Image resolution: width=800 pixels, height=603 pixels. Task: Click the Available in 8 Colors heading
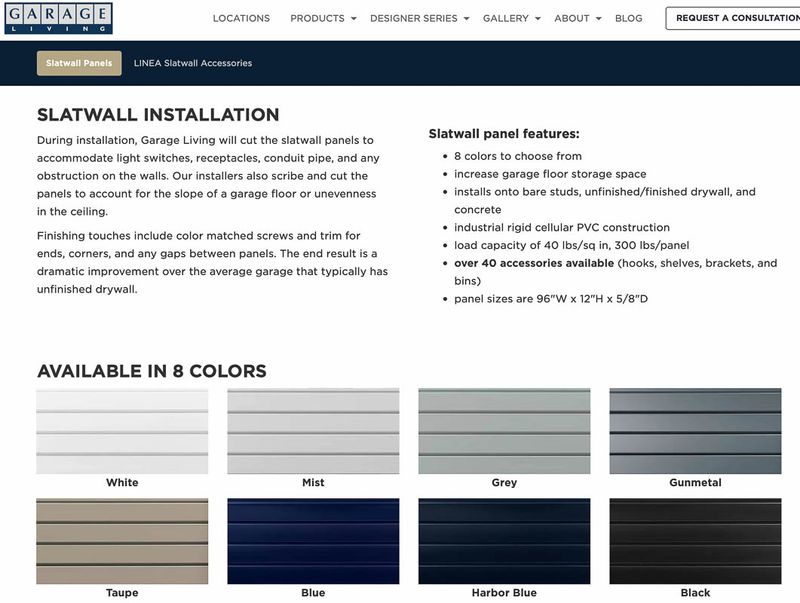tap(152, 371)
